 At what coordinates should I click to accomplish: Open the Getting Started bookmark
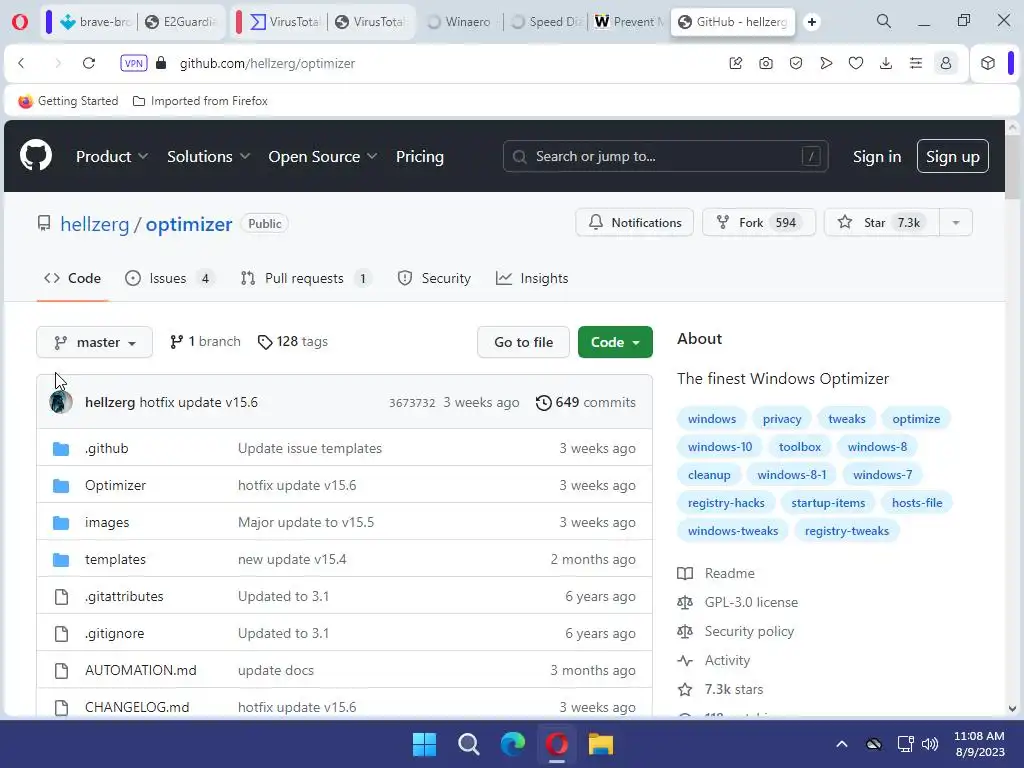pos(68,101)
